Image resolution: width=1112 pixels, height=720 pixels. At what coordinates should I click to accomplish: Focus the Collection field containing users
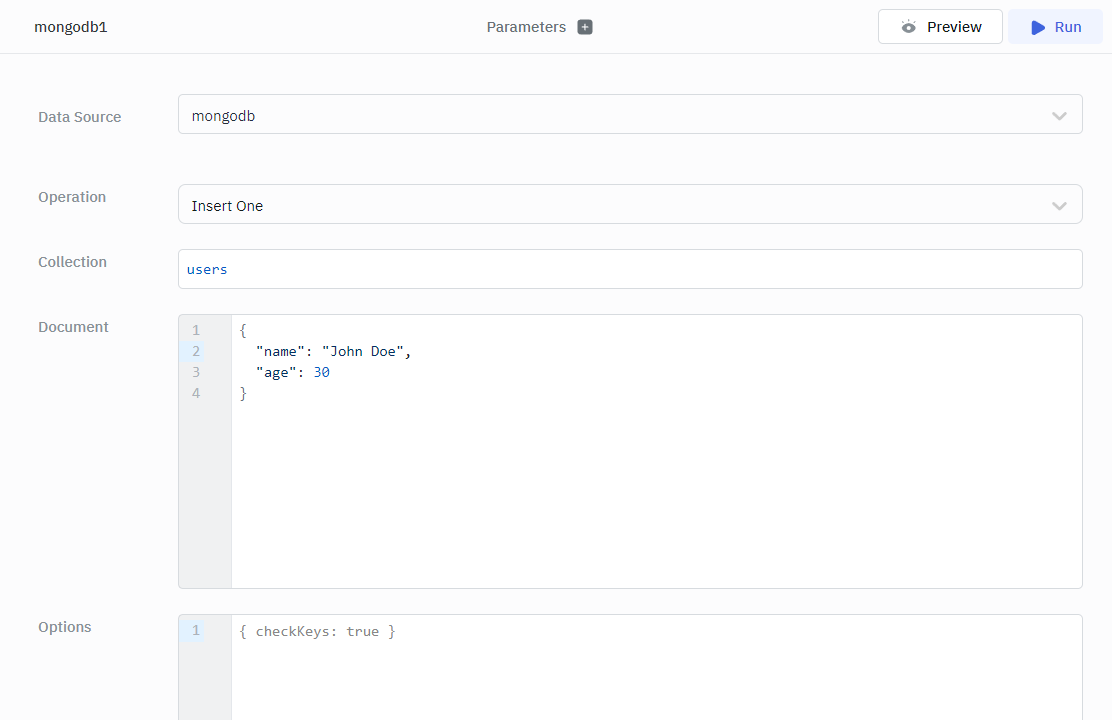[630, 269]
